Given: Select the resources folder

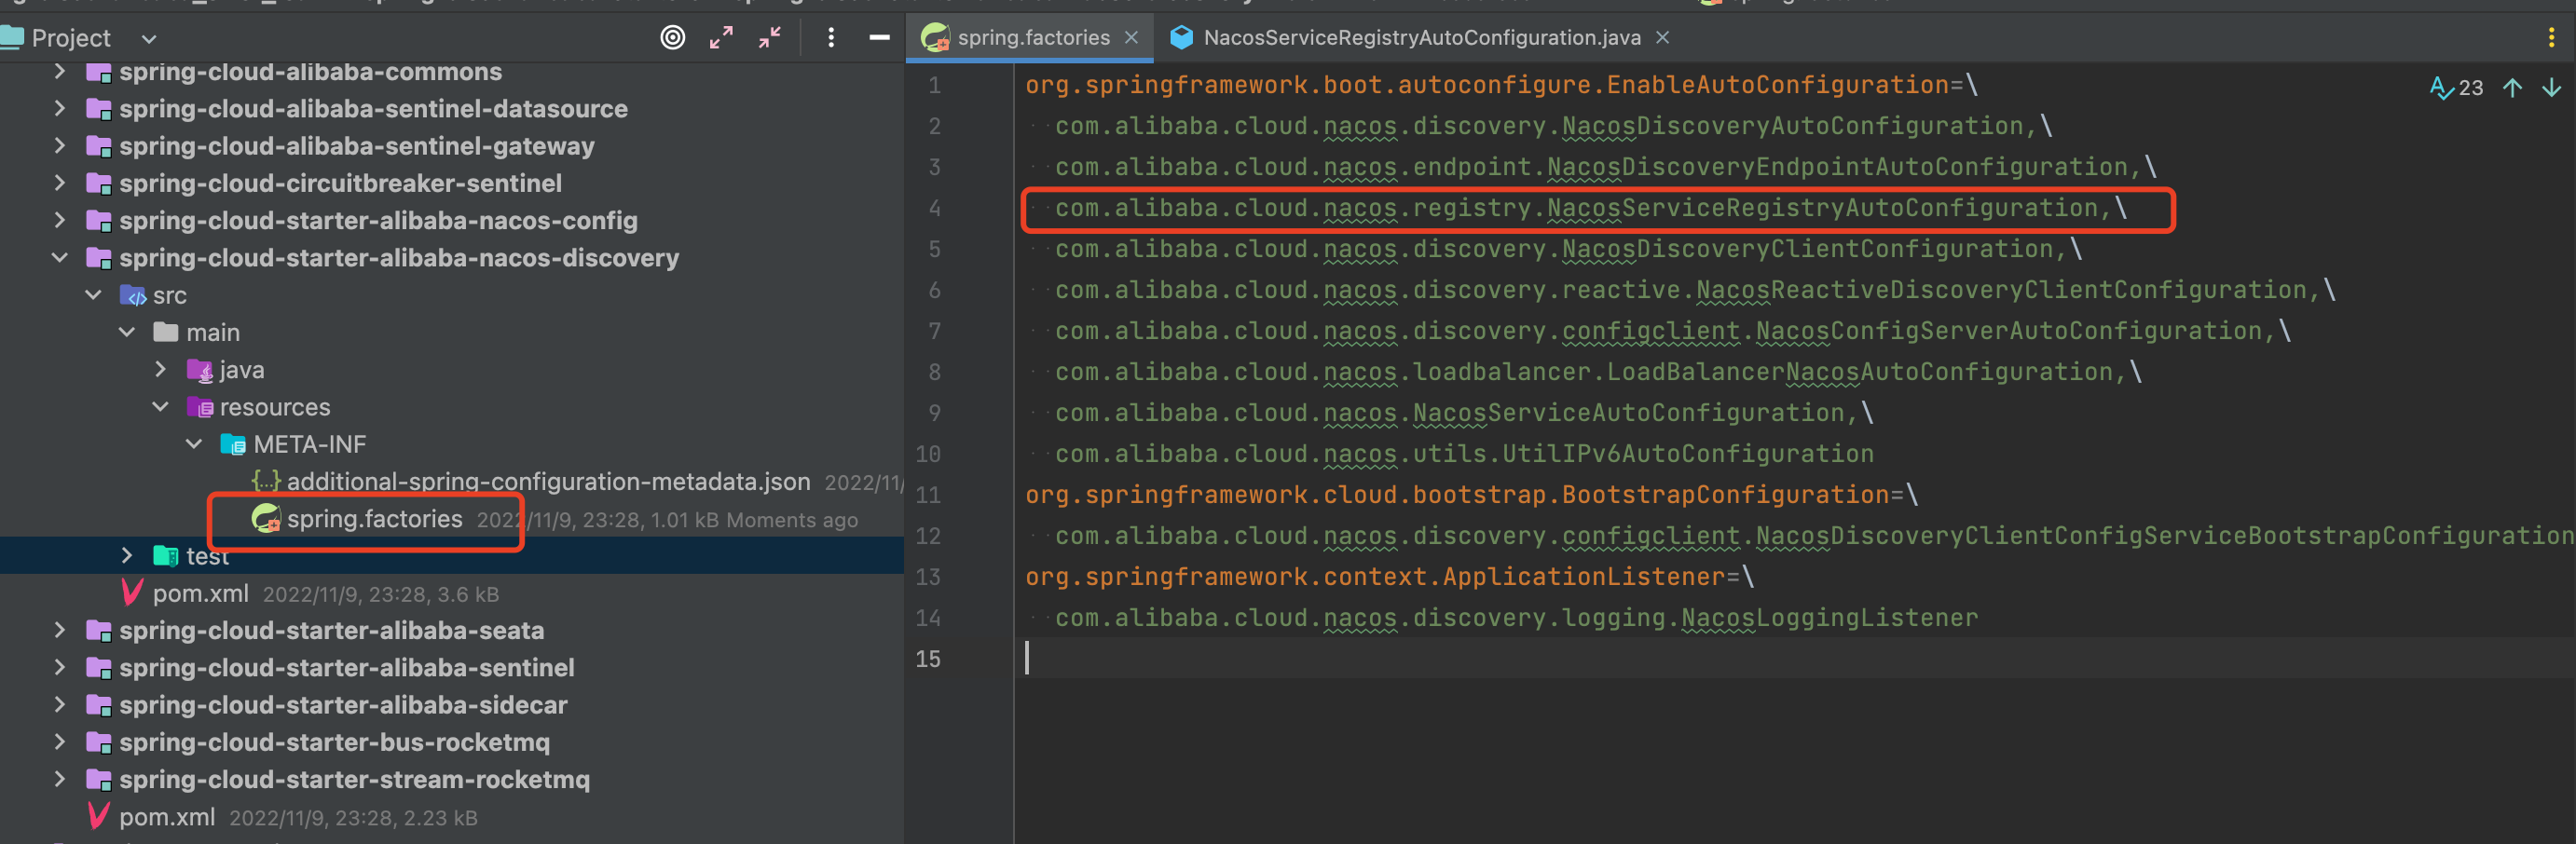Looking at the screenshot, I should pyautogui.click(x=275, y=407).
